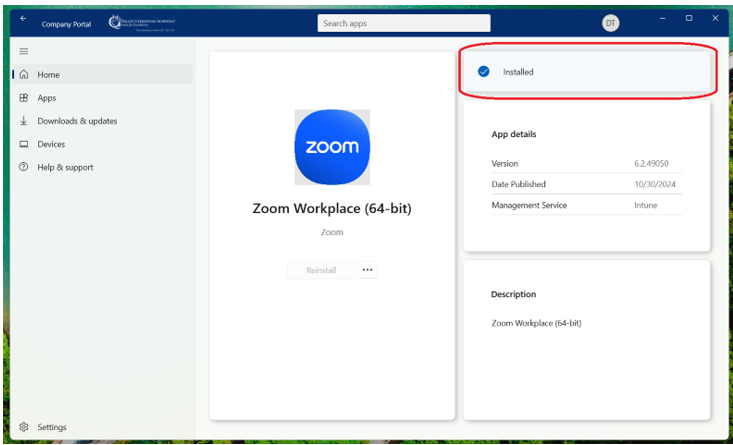
Task: Click the Company Portal title text
Action: pyautogui.click(x=66, y=24)
